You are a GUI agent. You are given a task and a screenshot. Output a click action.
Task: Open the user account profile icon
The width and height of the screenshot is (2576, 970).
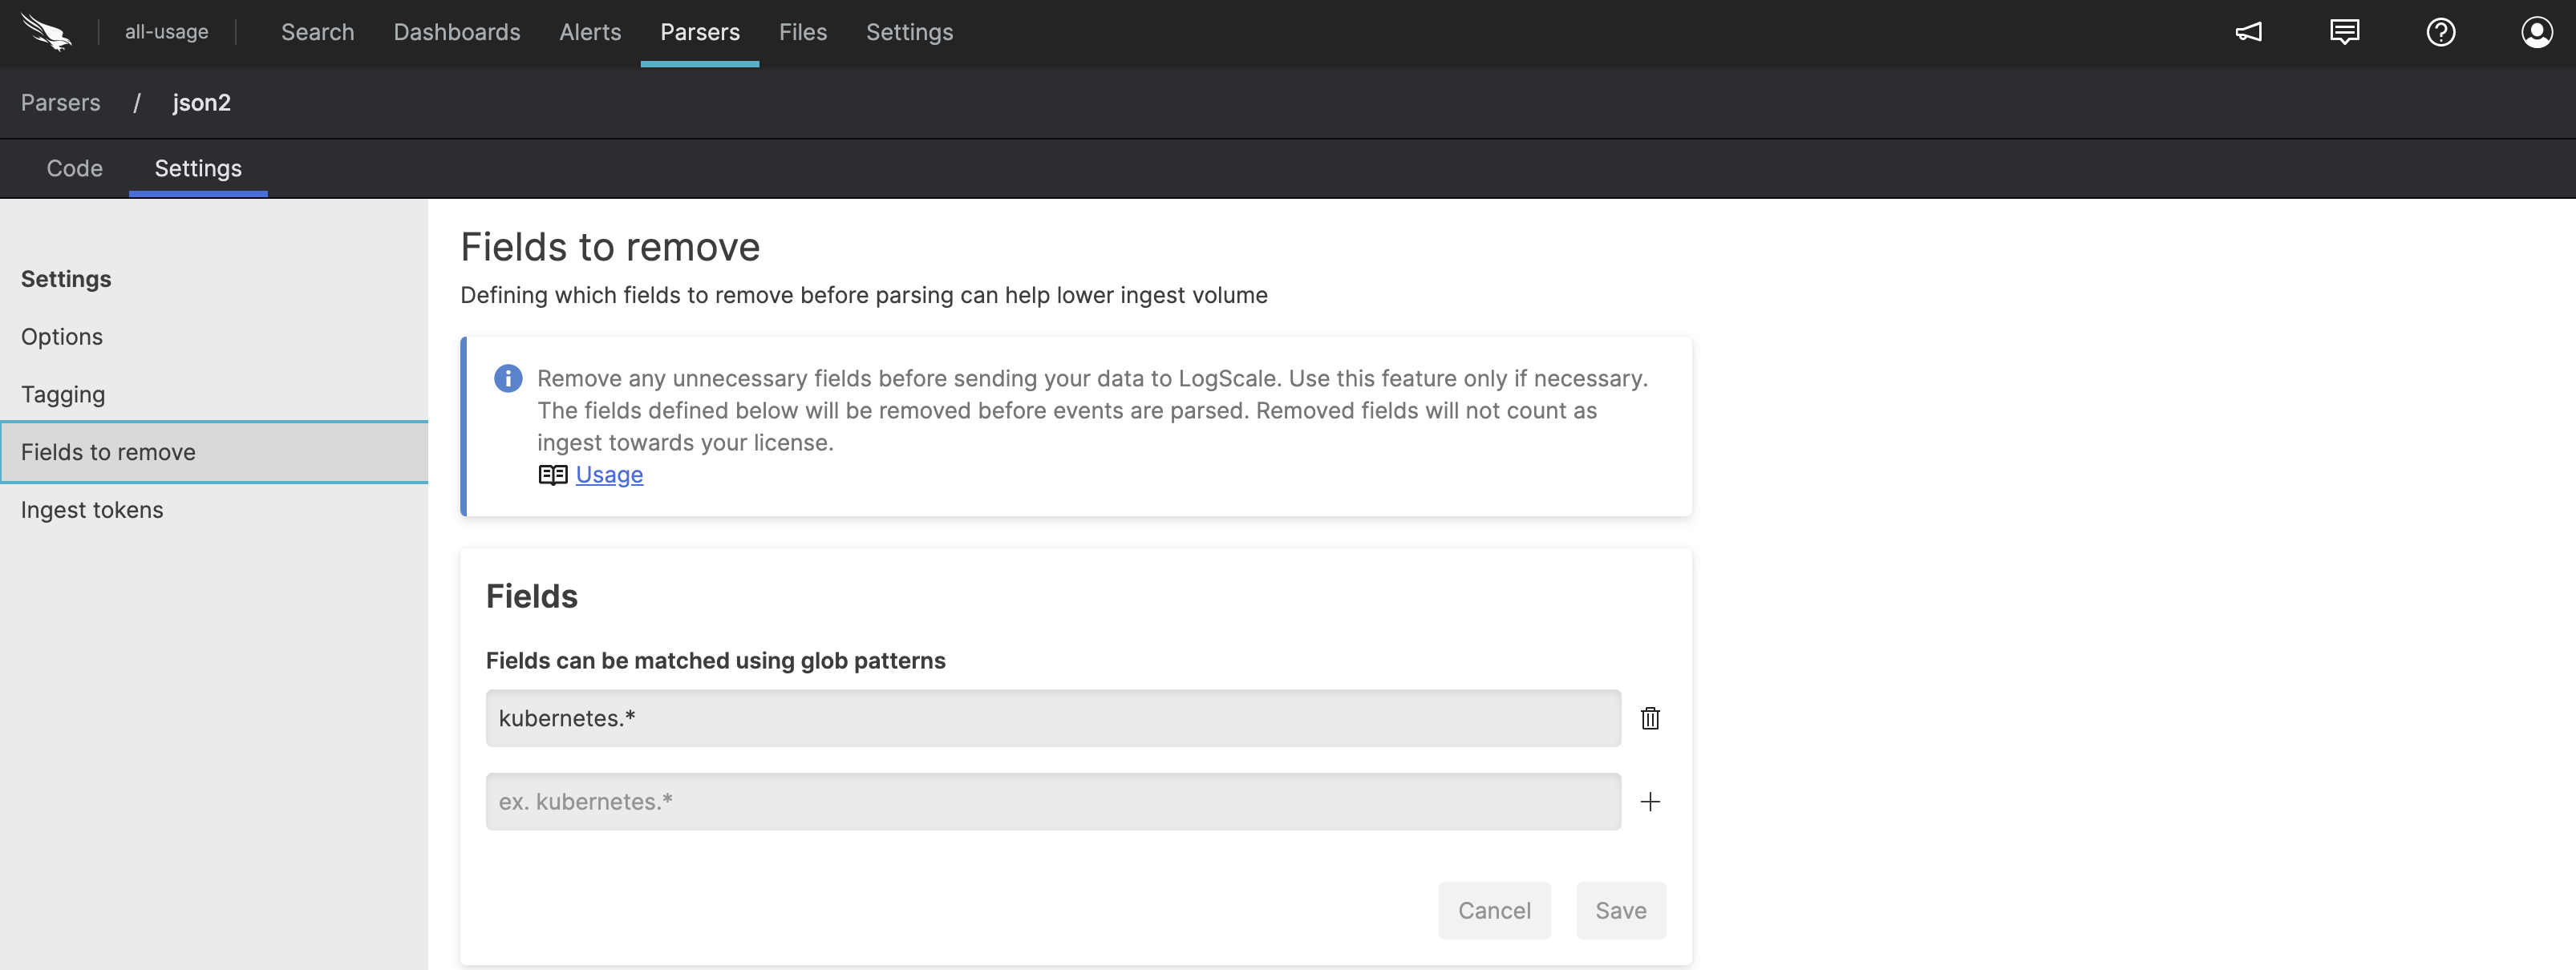click(x=2536, y=32)
